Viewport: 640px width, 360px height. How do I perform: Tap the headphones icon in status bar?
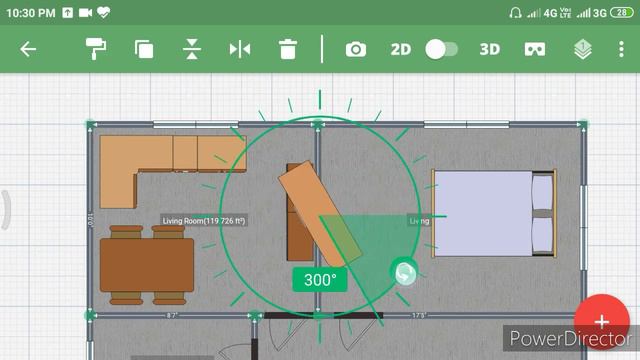point(516,13)
